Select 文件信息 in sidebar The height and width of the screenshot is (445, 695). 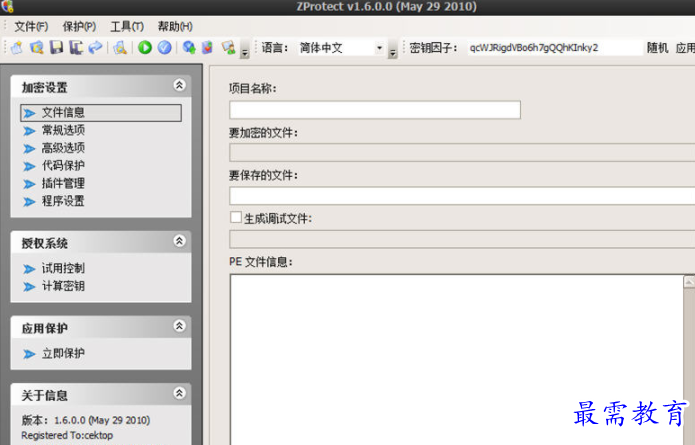(x=101, y=113)
